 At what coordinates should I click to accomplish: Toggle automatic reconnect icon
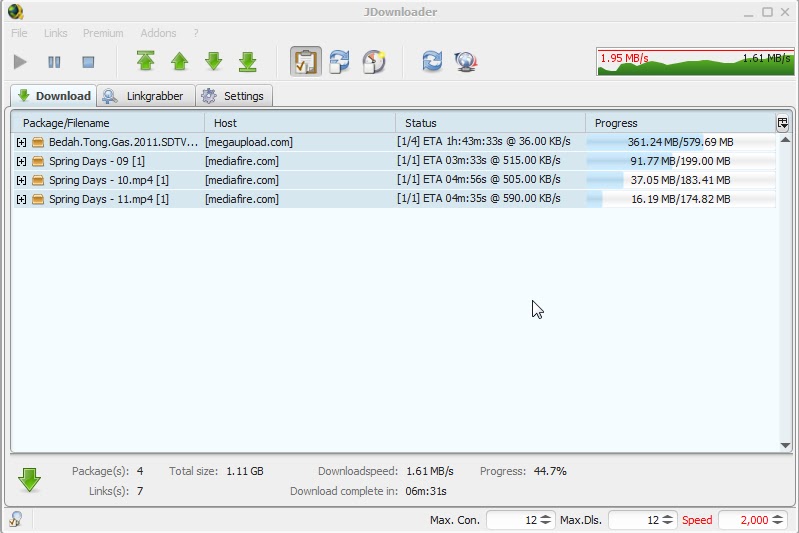(x=339, y=62)
